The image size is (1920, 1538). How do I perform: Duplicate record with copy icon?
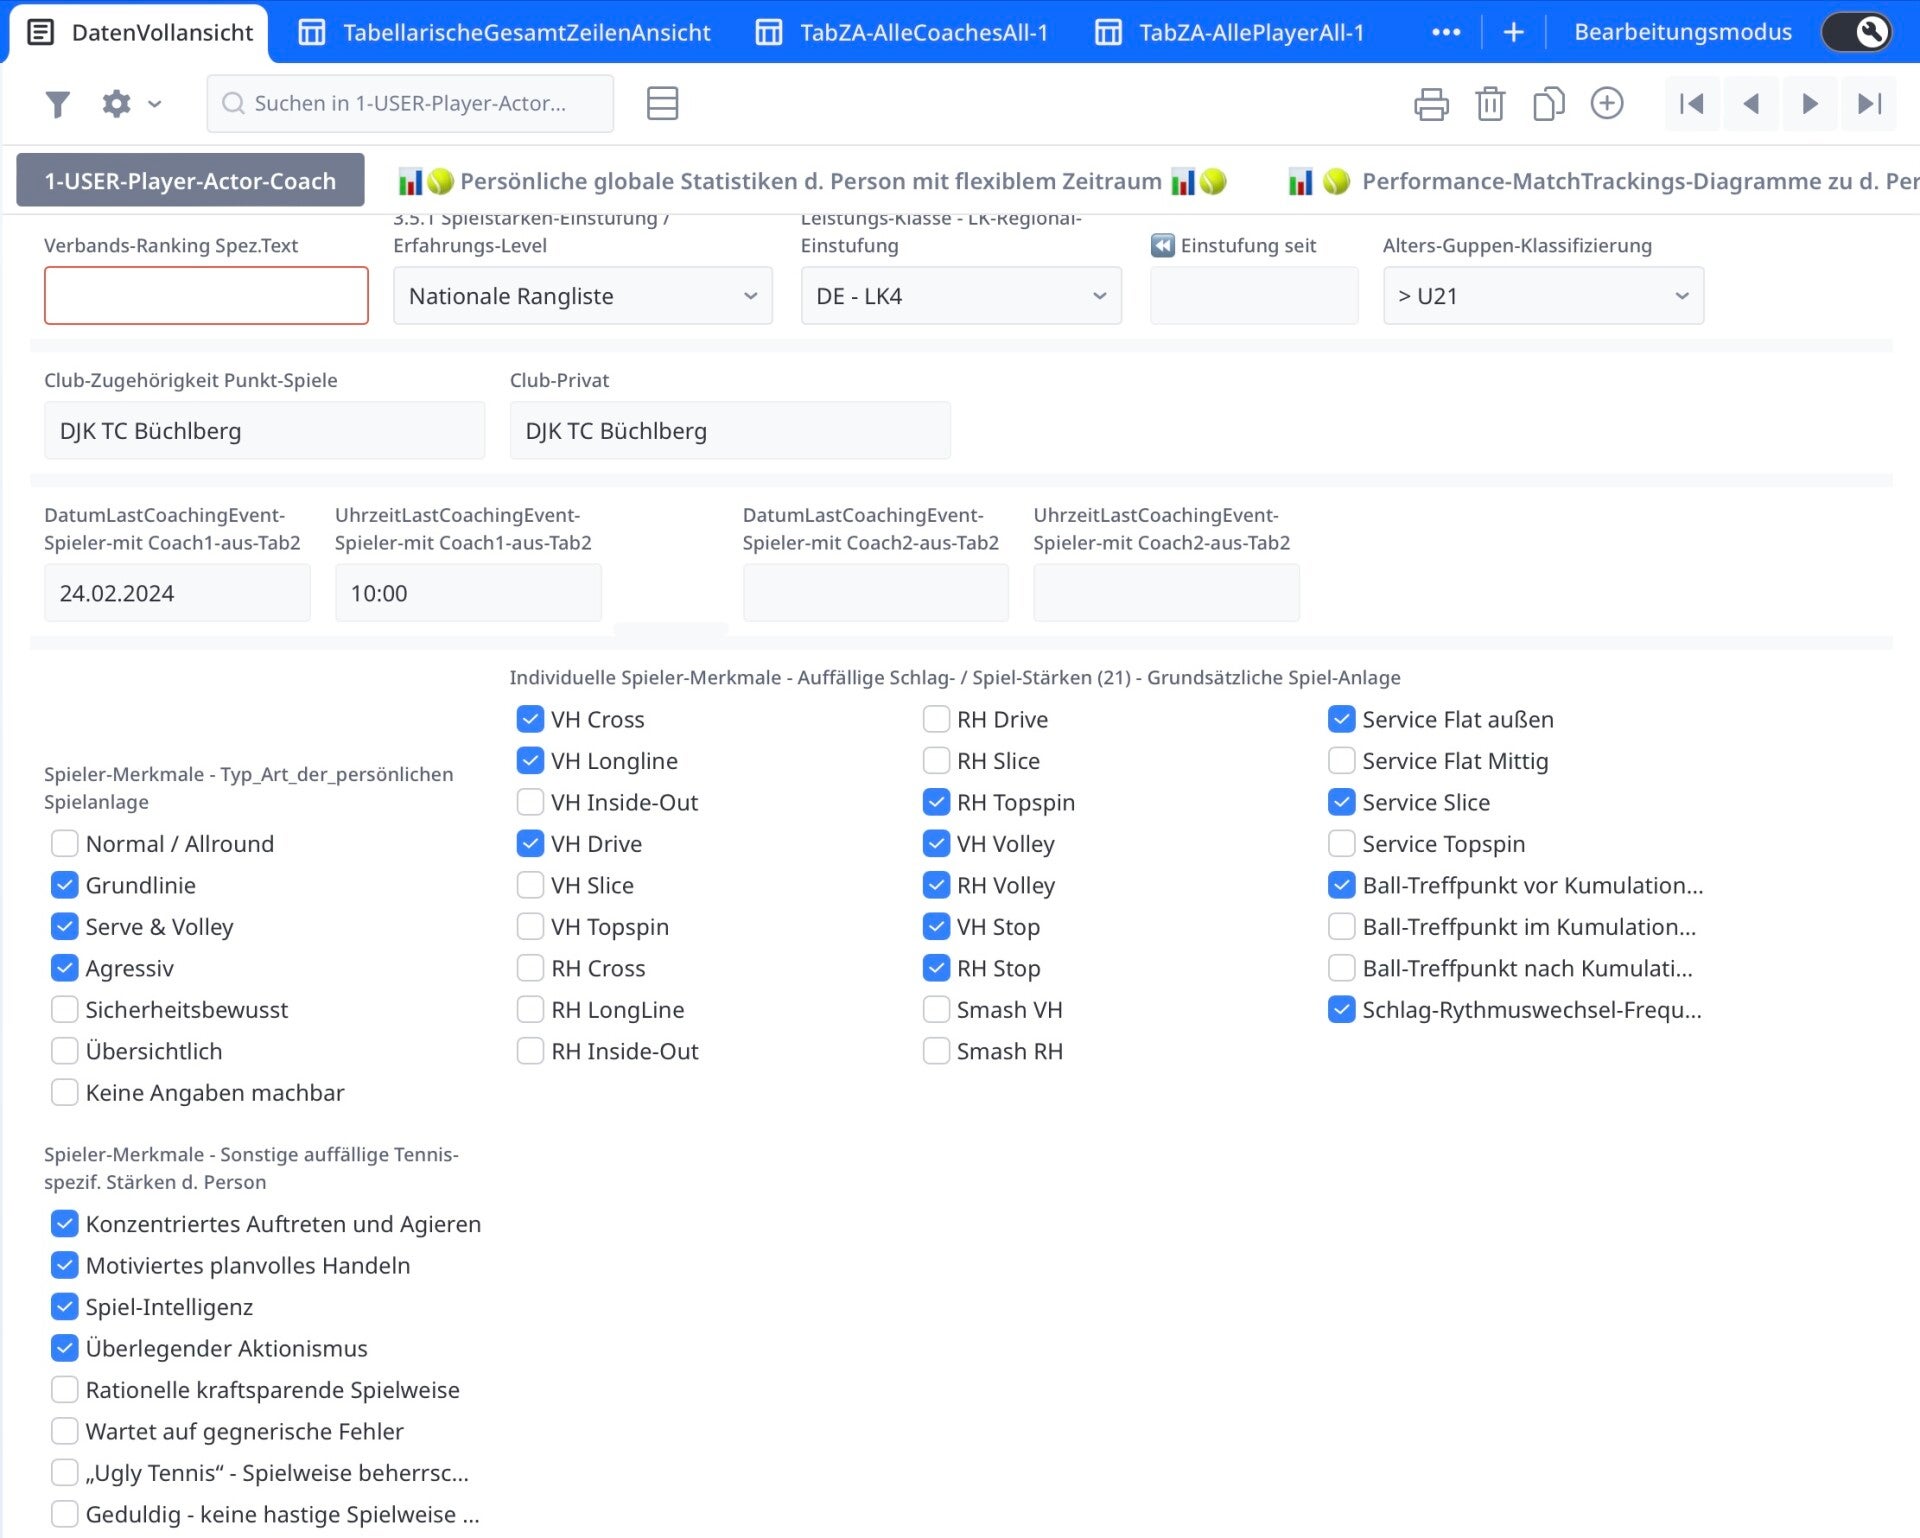[1548, 104]
